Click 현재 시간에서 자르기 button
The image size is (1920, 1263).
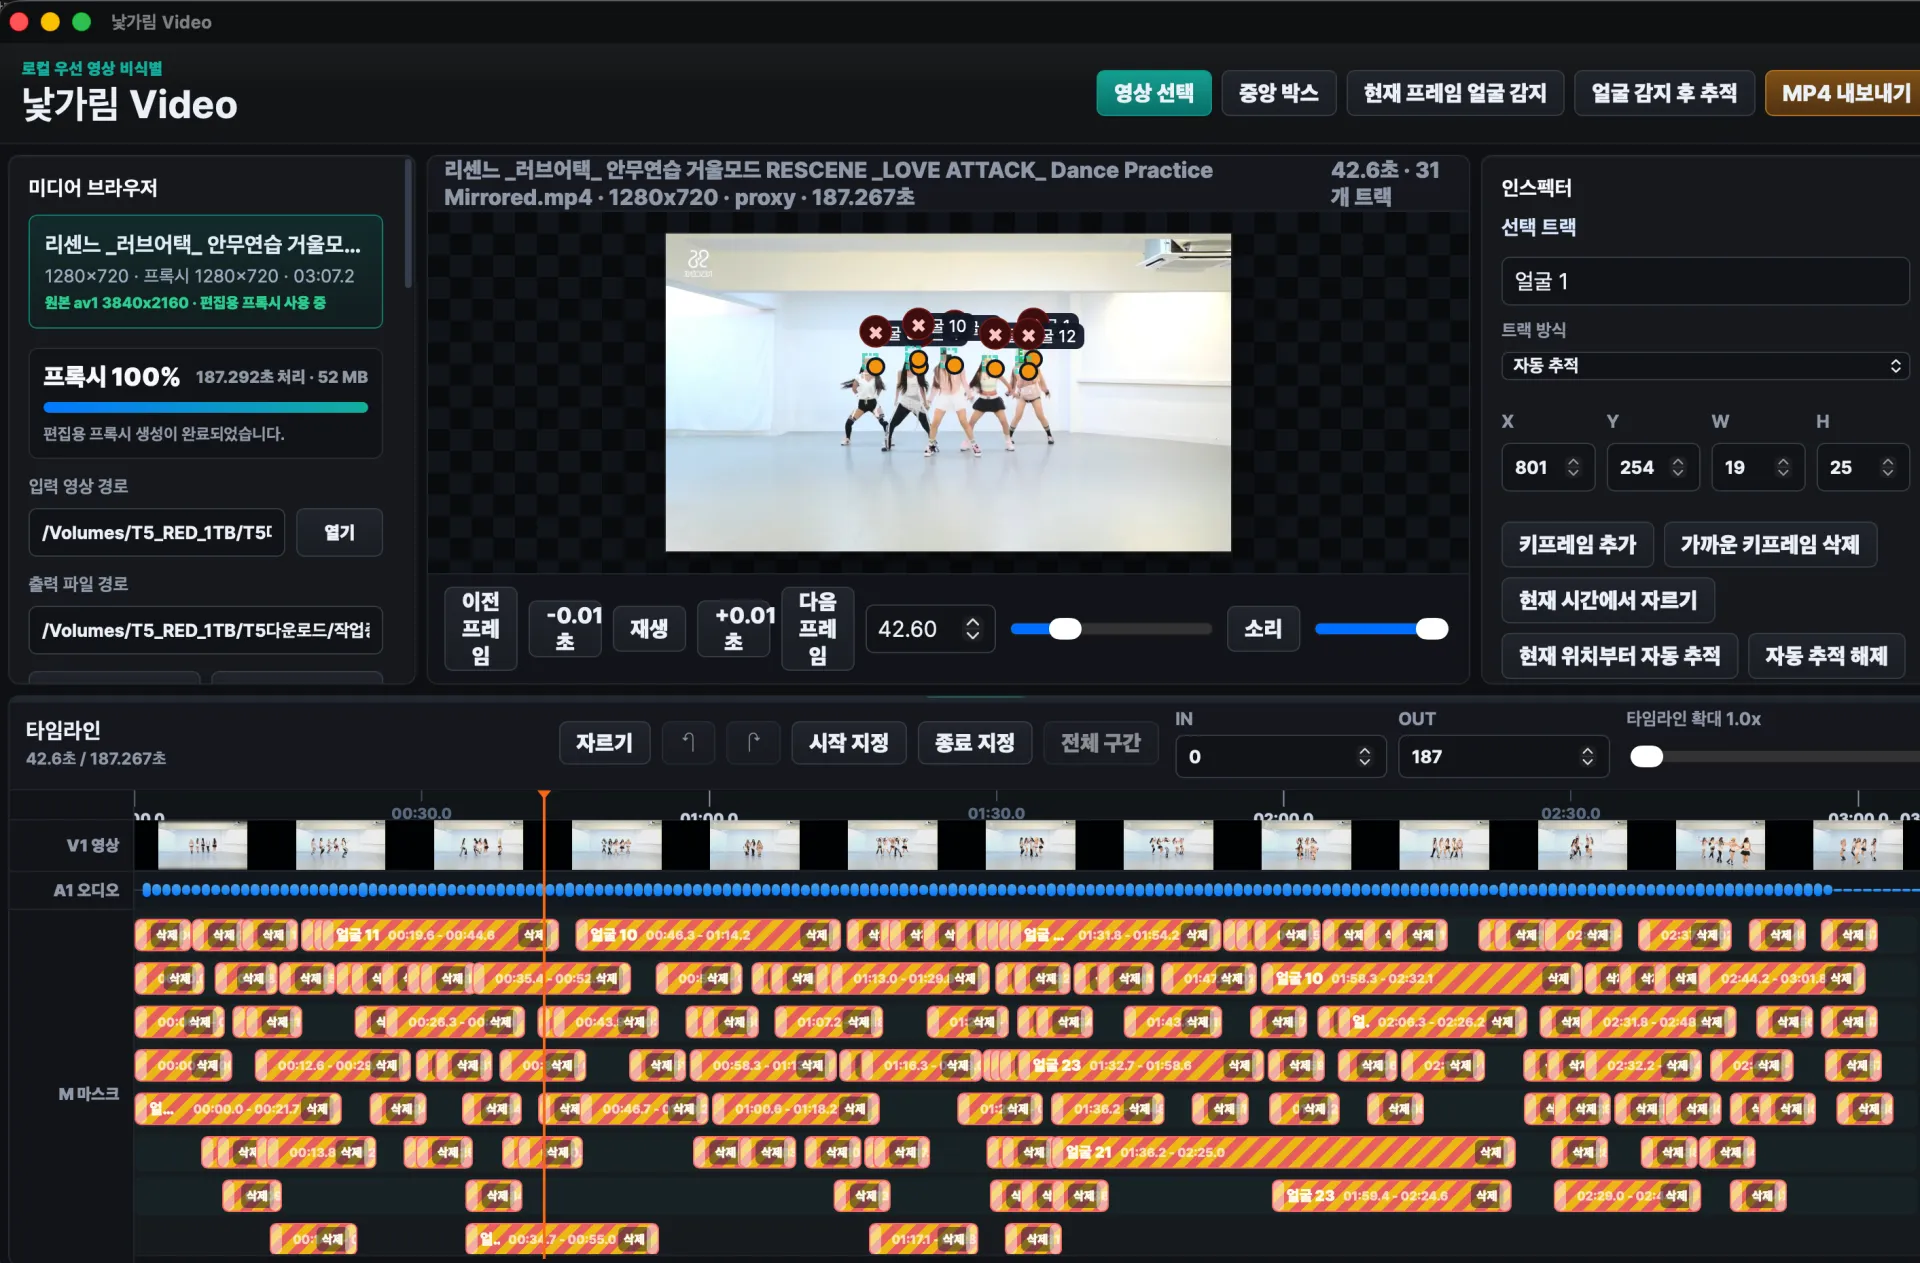1608,600
